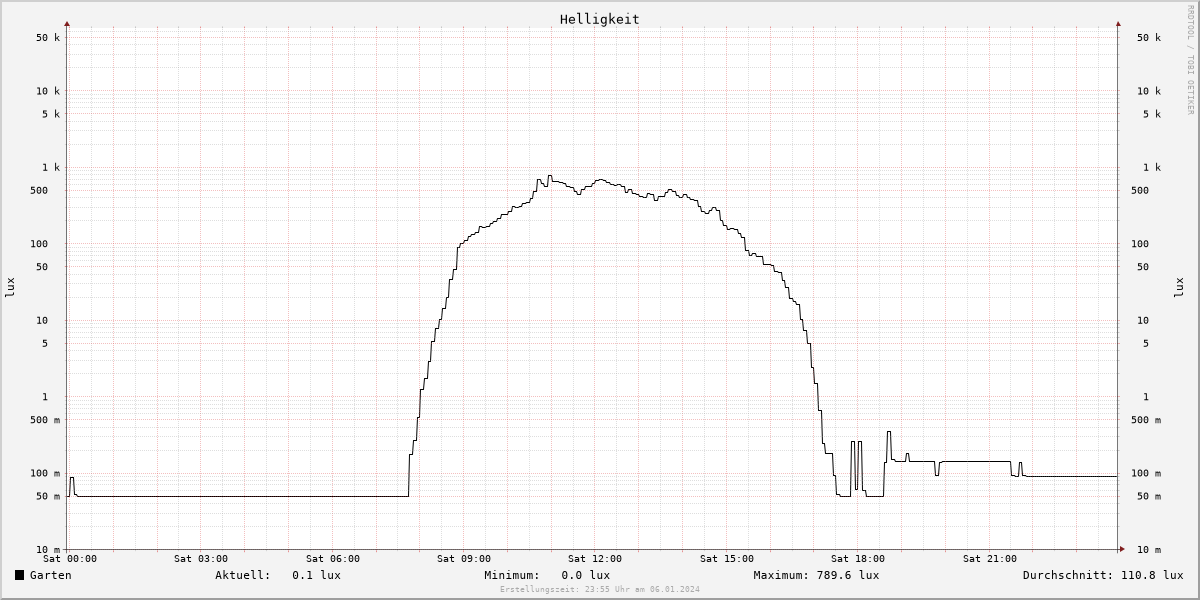Click the rotated 'lux' unit on right axis
1200x600 pixels.
pos(1178,287)
